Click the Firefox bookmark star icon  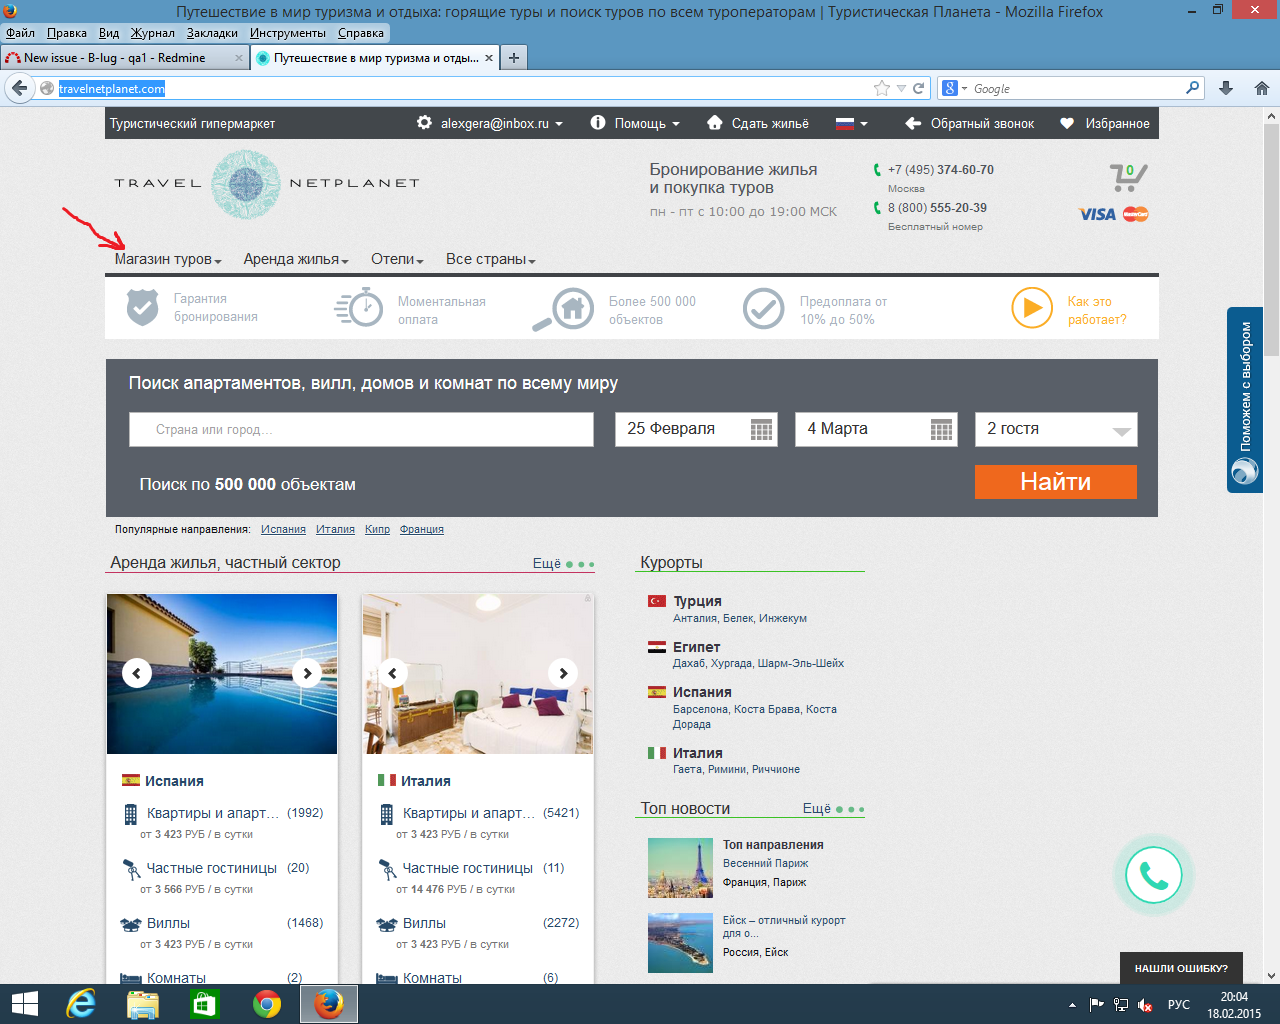click(x=881, y=88)
